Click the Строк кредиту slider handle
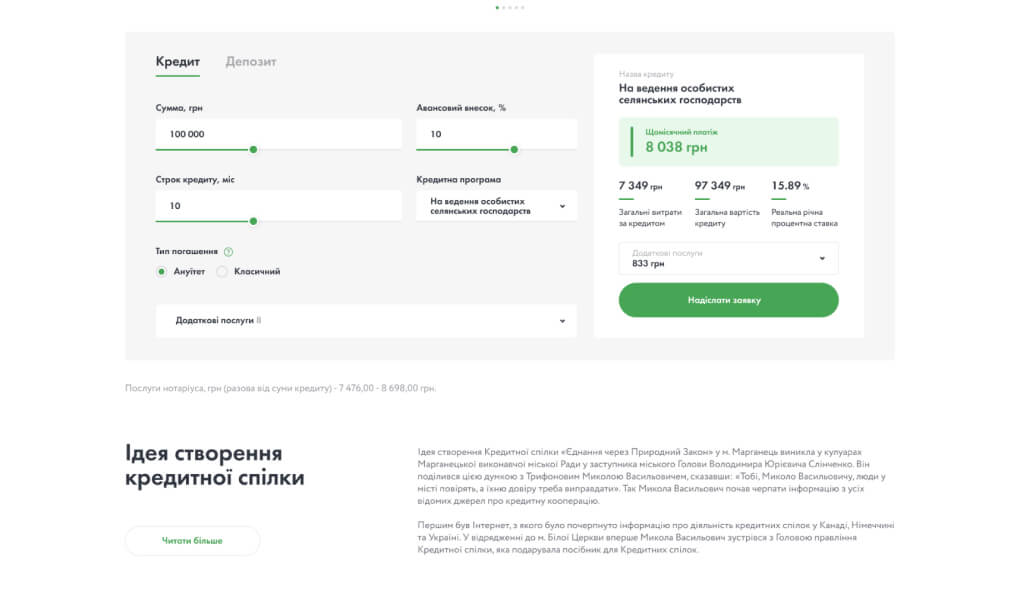This screenshot has height=600, width=1020. click(253, 221)
